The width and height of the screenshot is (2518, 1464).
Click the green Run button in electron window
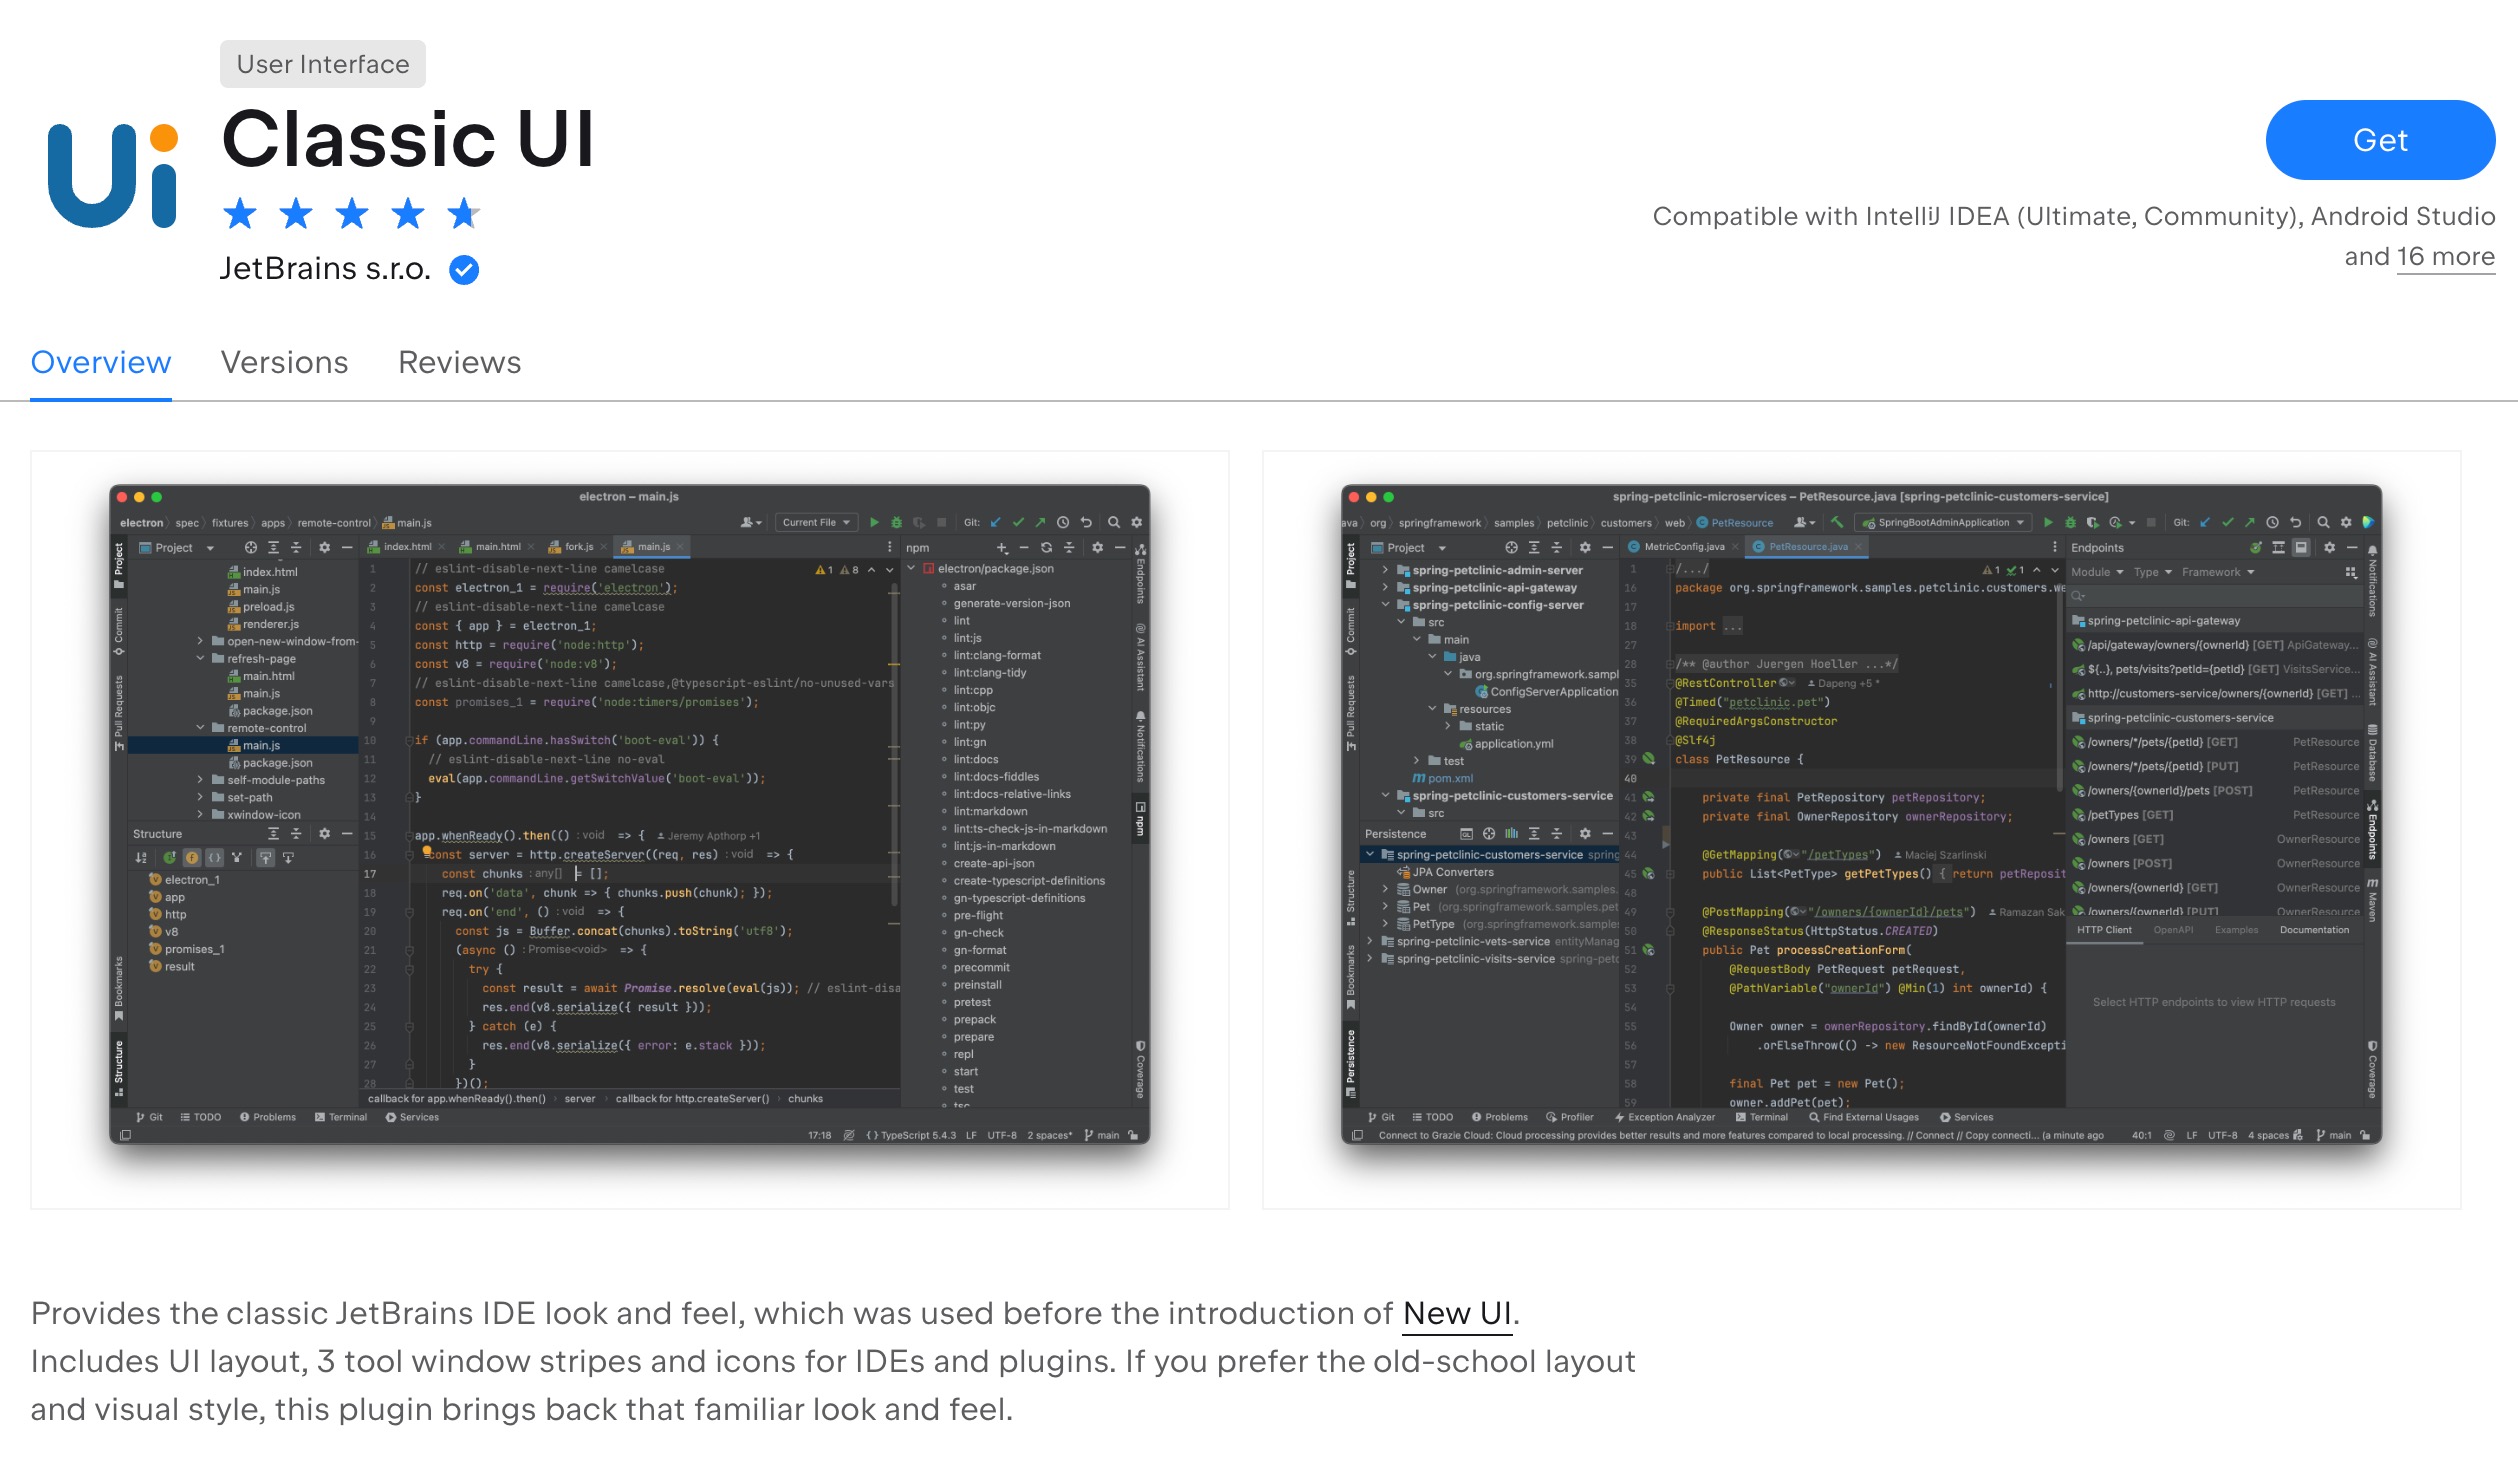874,522
